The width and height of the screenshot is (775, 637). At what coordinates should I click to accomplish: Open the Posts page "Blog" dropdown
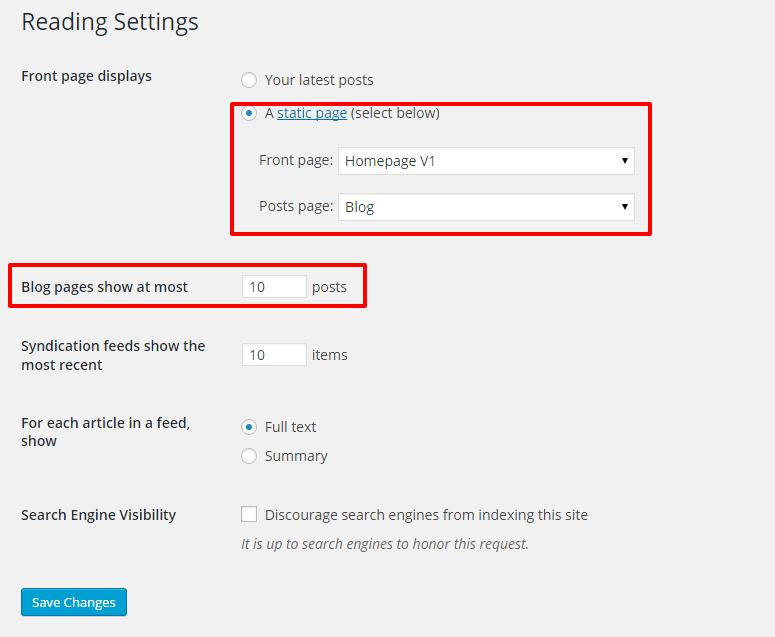486,207
